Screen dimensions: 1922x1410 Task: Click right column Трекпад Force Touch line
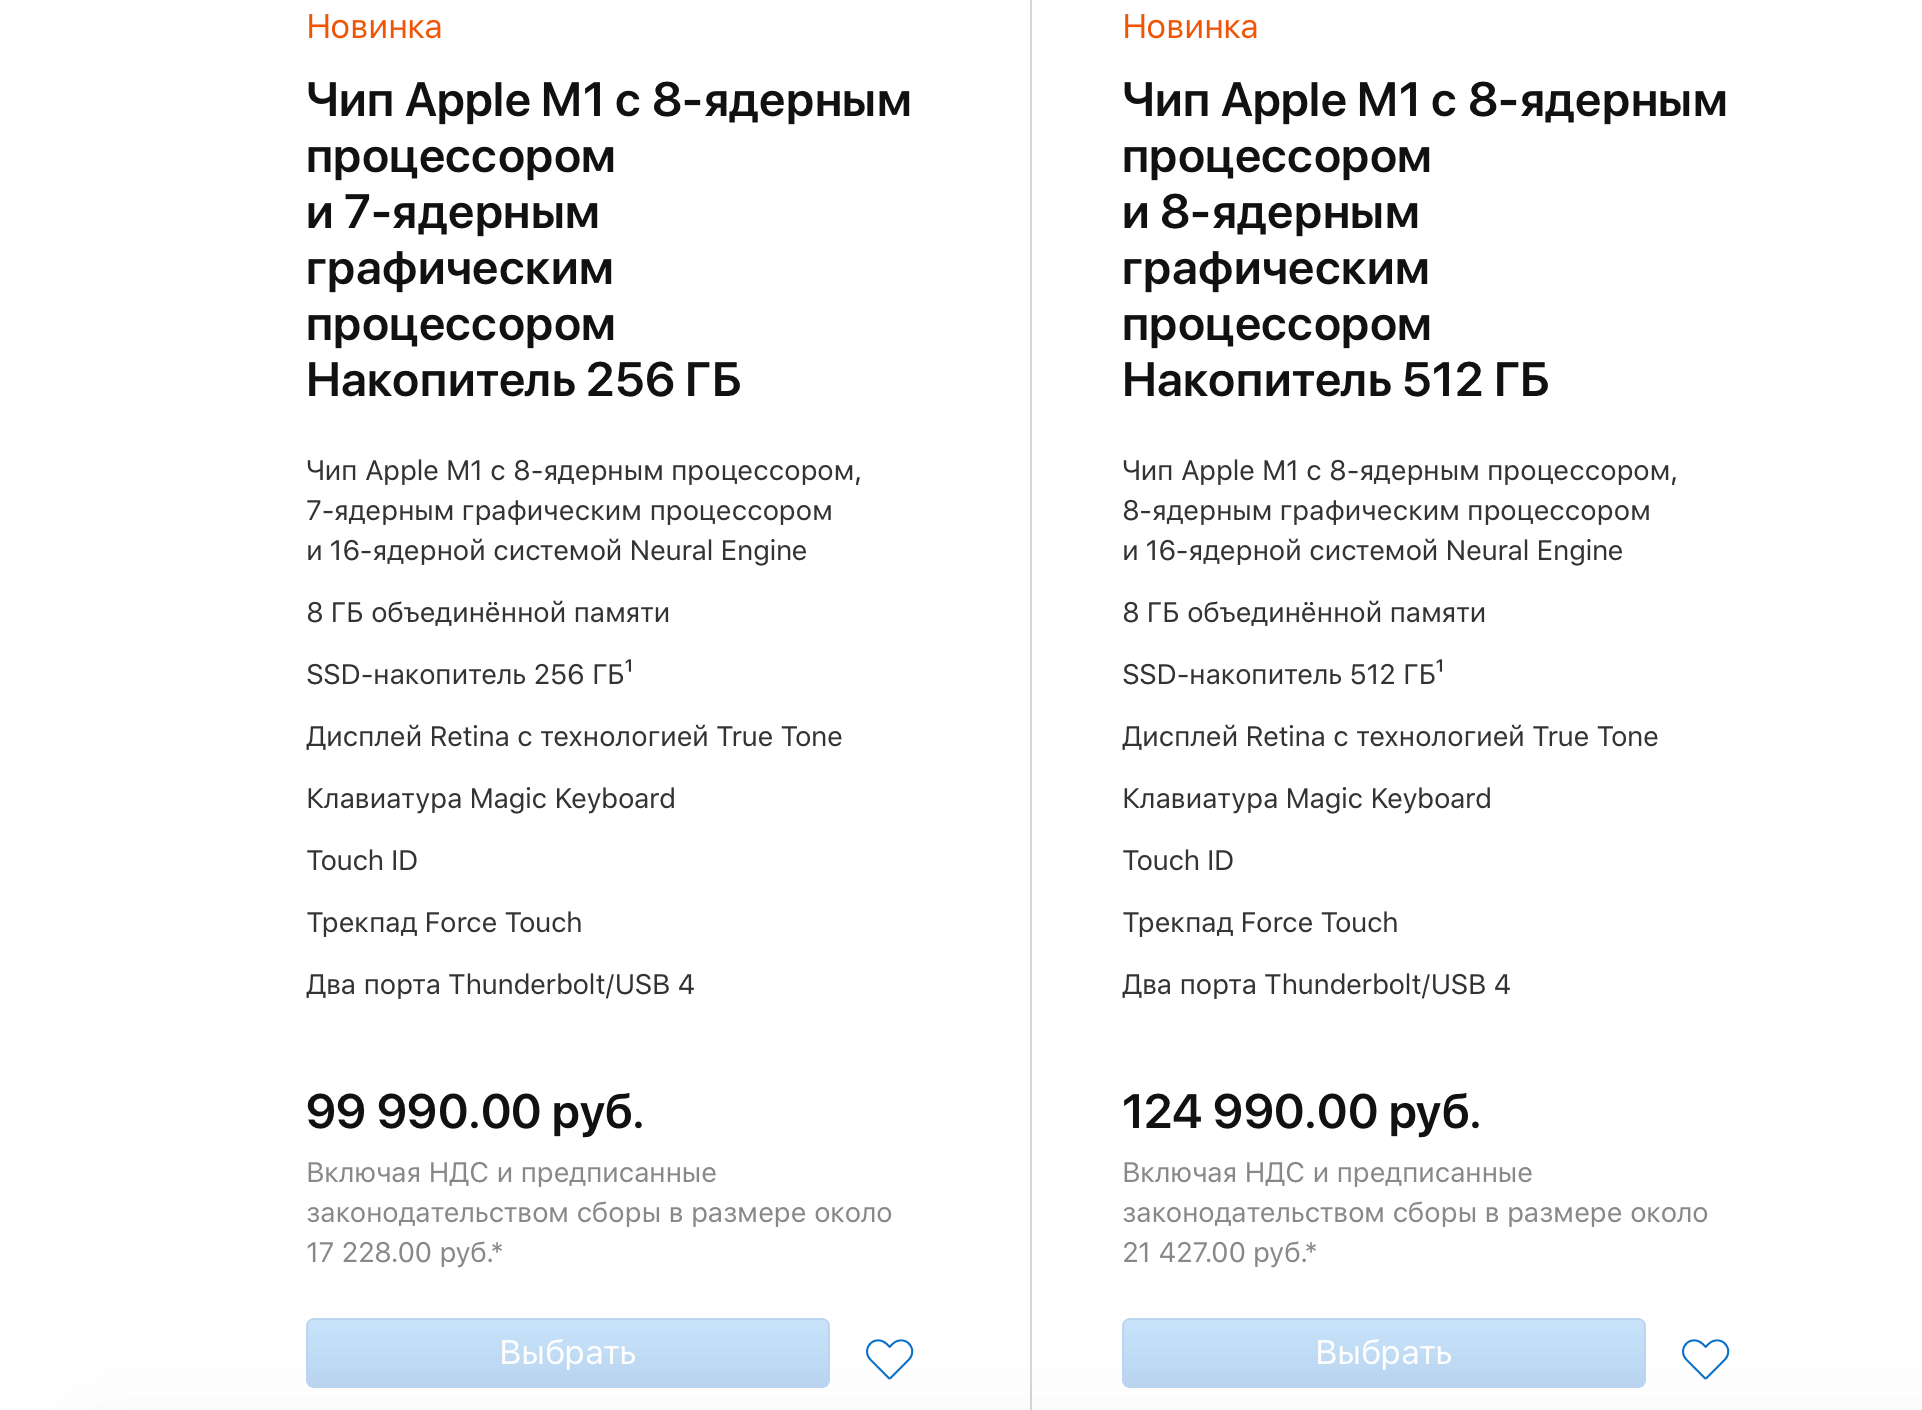pos(1260,923)
